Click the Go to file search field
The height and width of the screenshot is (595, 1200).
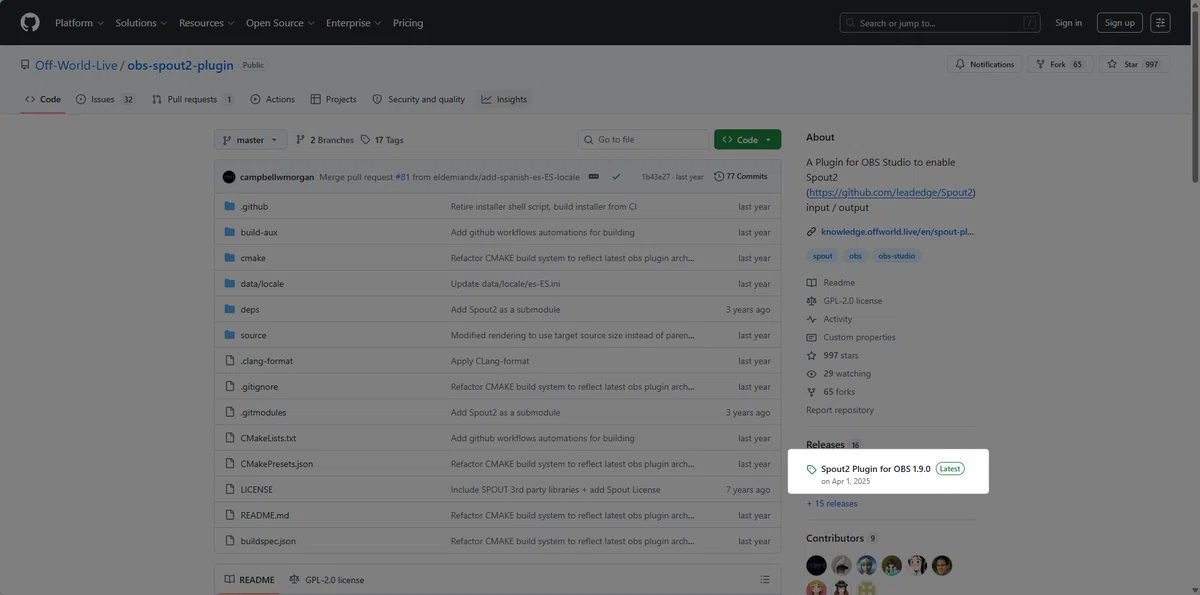click(643, 140)
